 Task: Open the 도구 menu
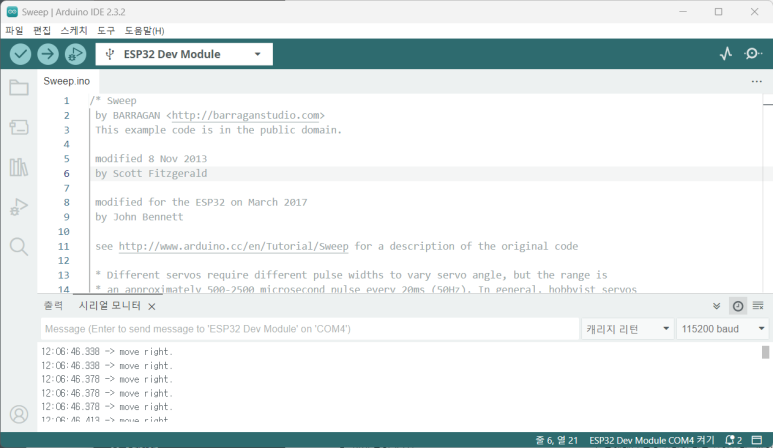(x=105, y=31)
